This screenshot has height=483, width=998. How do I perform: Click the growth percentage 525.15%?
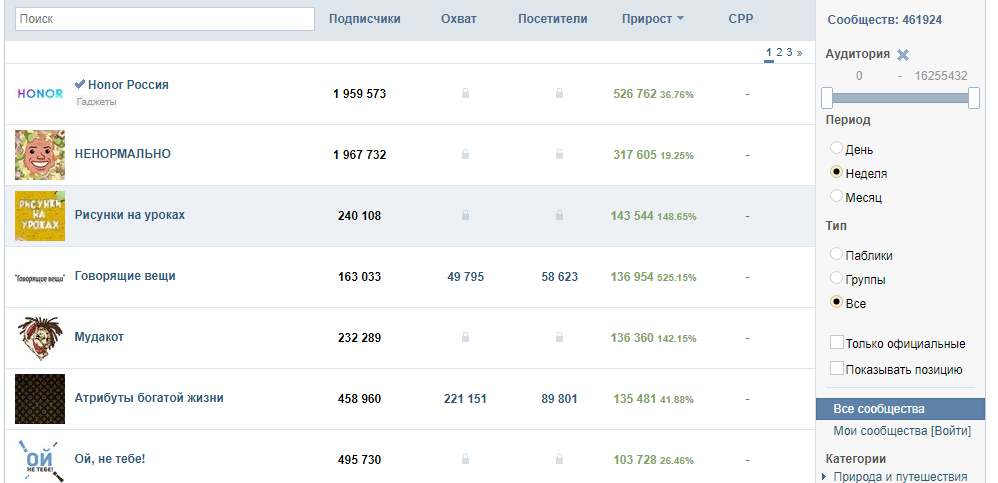click(x=677, y=278)
